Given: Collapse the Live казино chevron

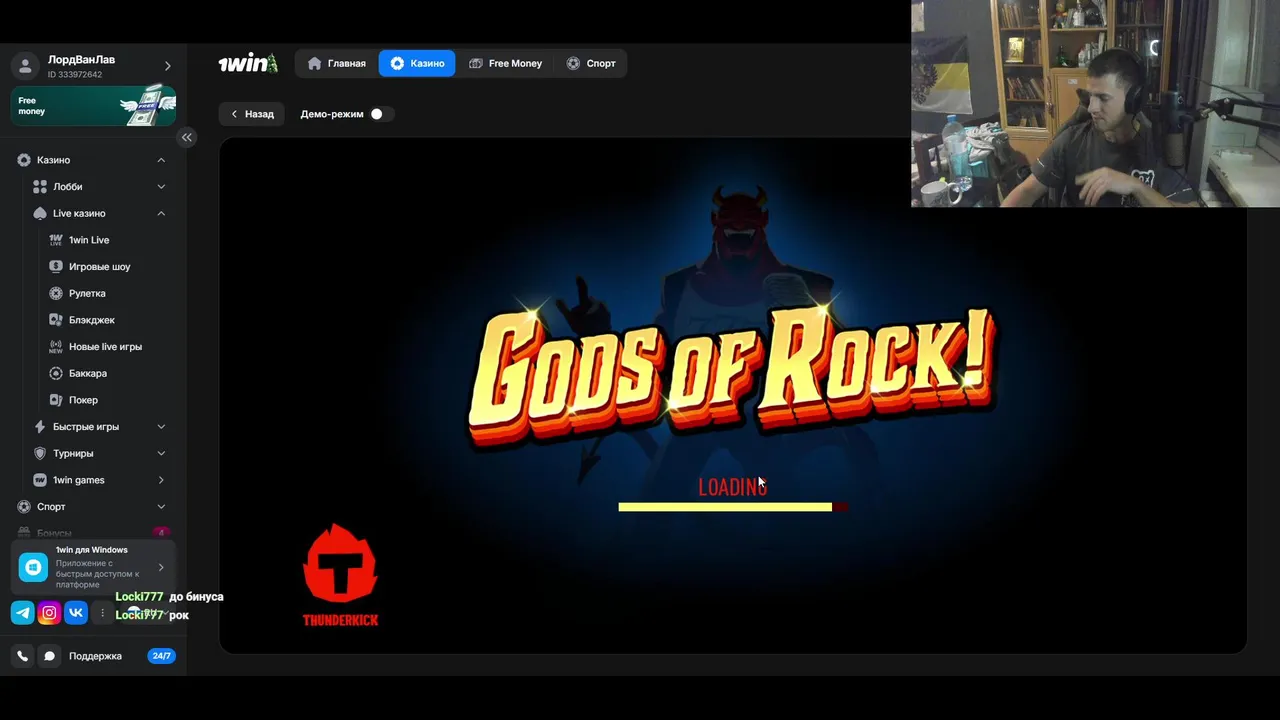Looking at the screenshot, I should [x=161, y=213].
